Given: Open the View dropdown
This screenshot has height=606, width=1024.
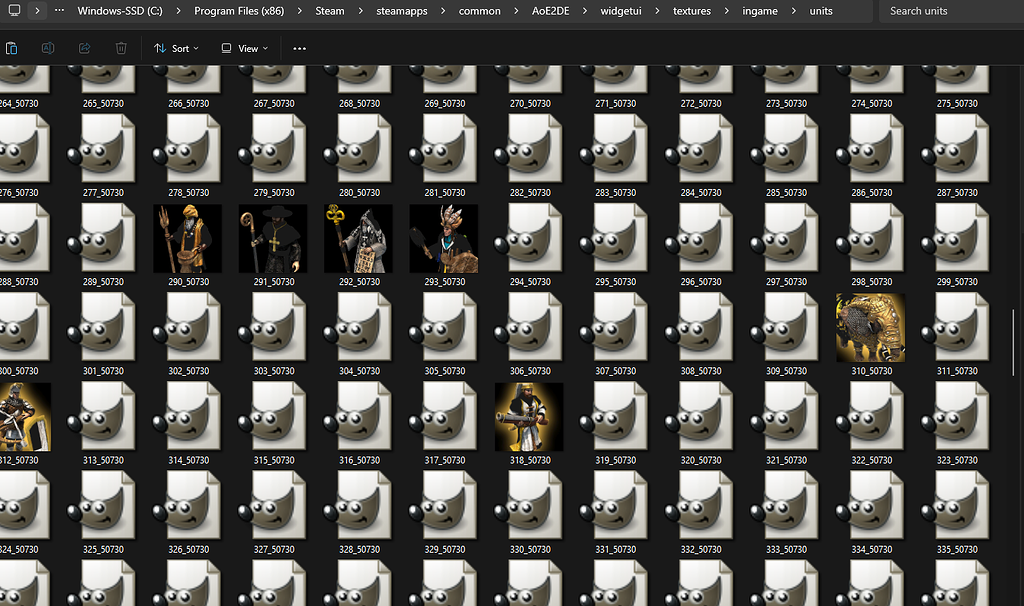Looking at the screenshot, I should point(244,48).
